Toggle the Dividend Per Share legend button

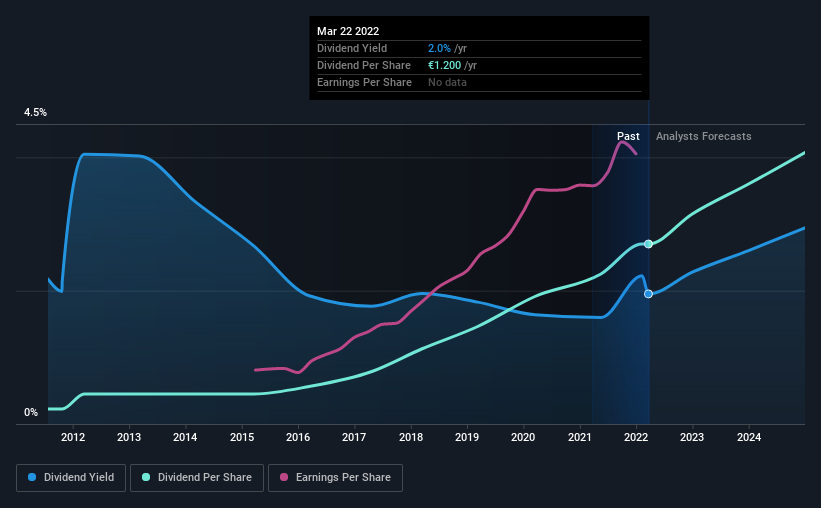coord(197,478)
